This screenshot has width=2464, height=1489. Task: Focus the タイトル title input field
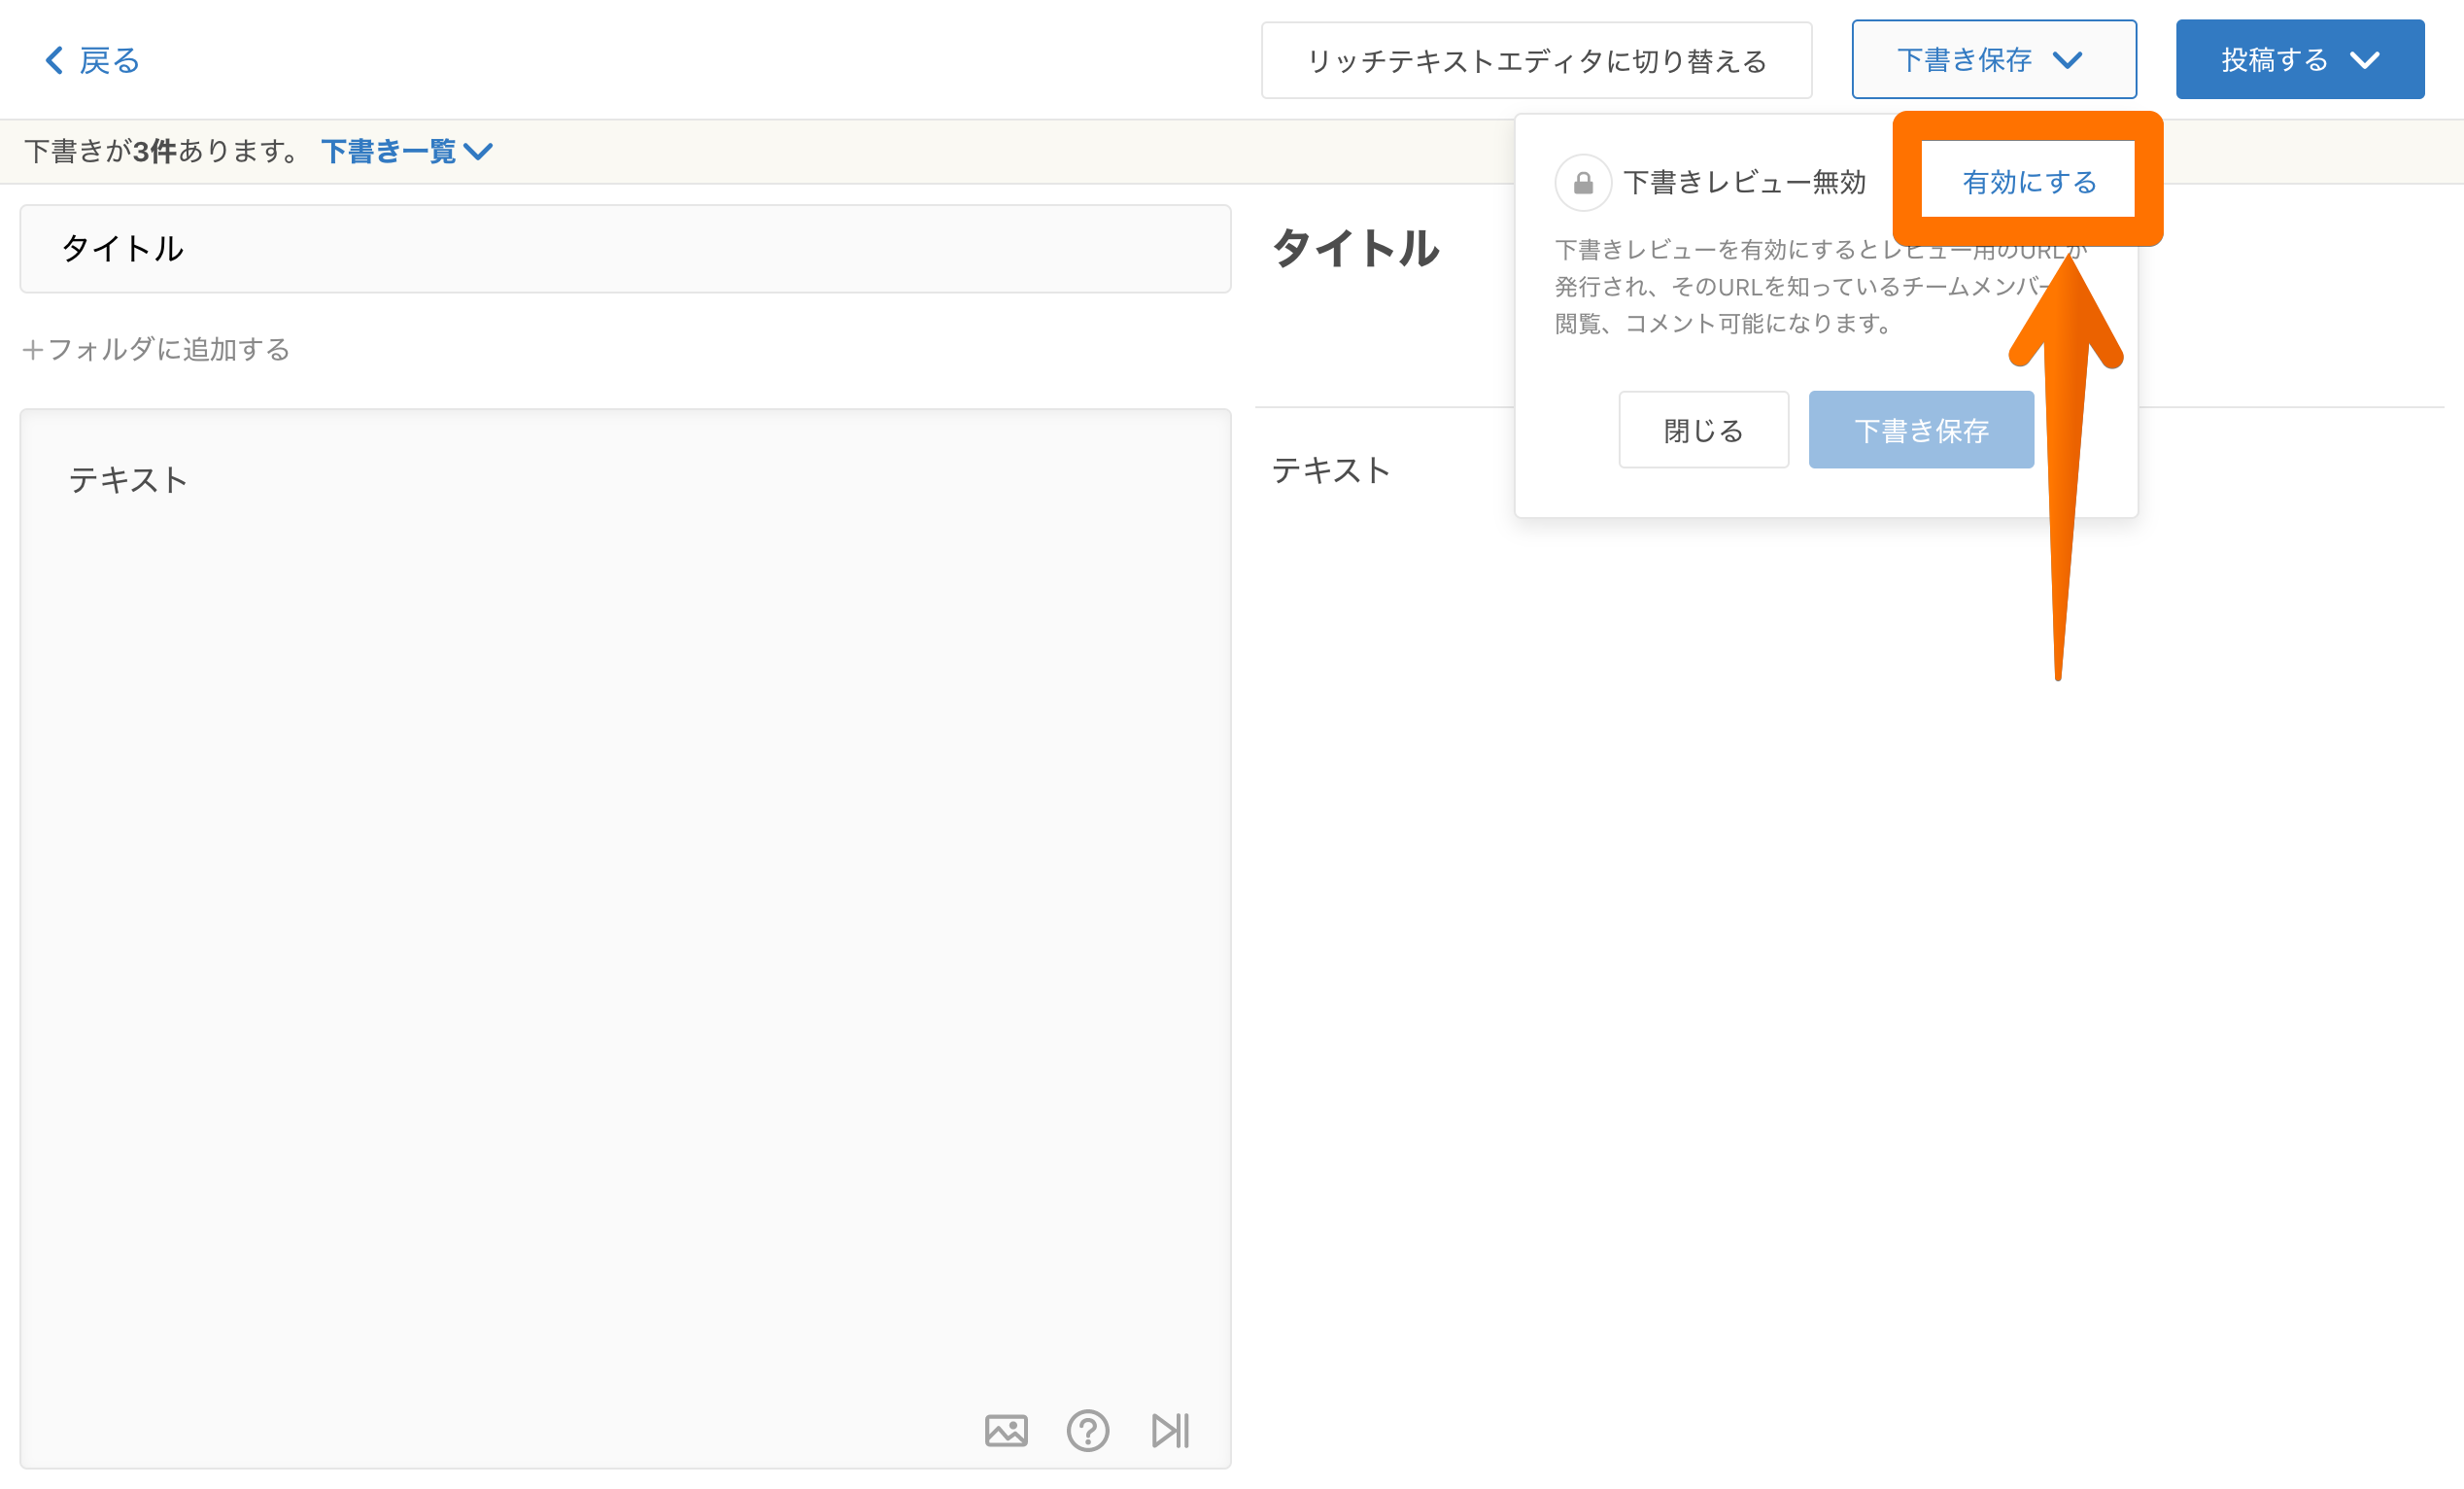625,249
